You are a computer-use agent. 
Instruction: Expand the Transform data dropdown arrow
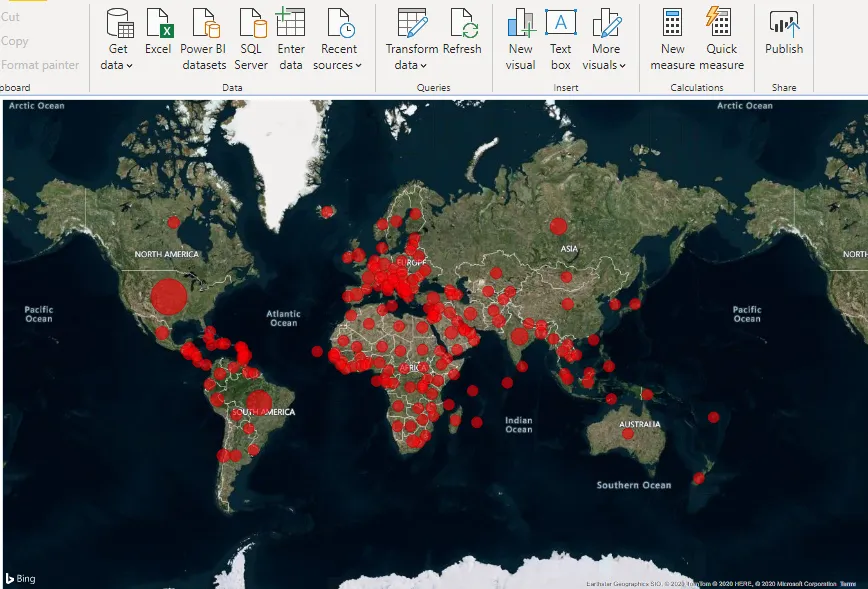click(x=423, y=65)
